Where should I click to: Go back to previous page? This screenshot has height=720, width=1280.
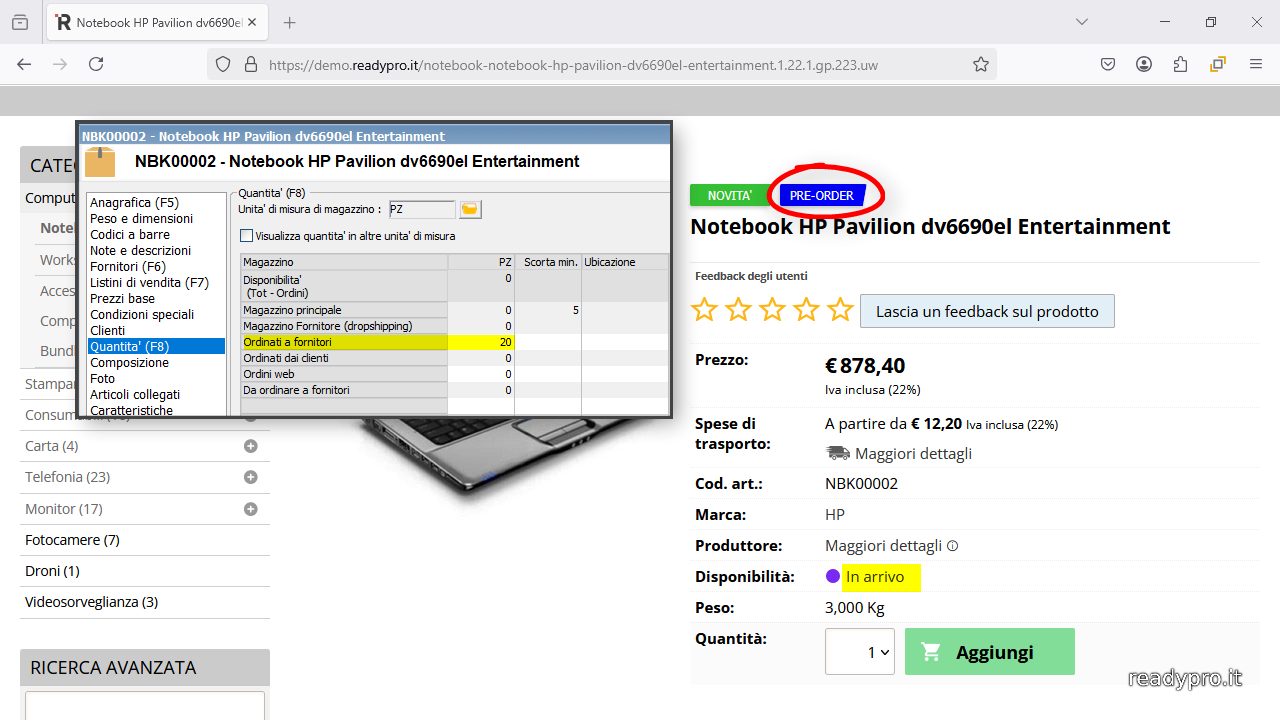tap(24, 64)
